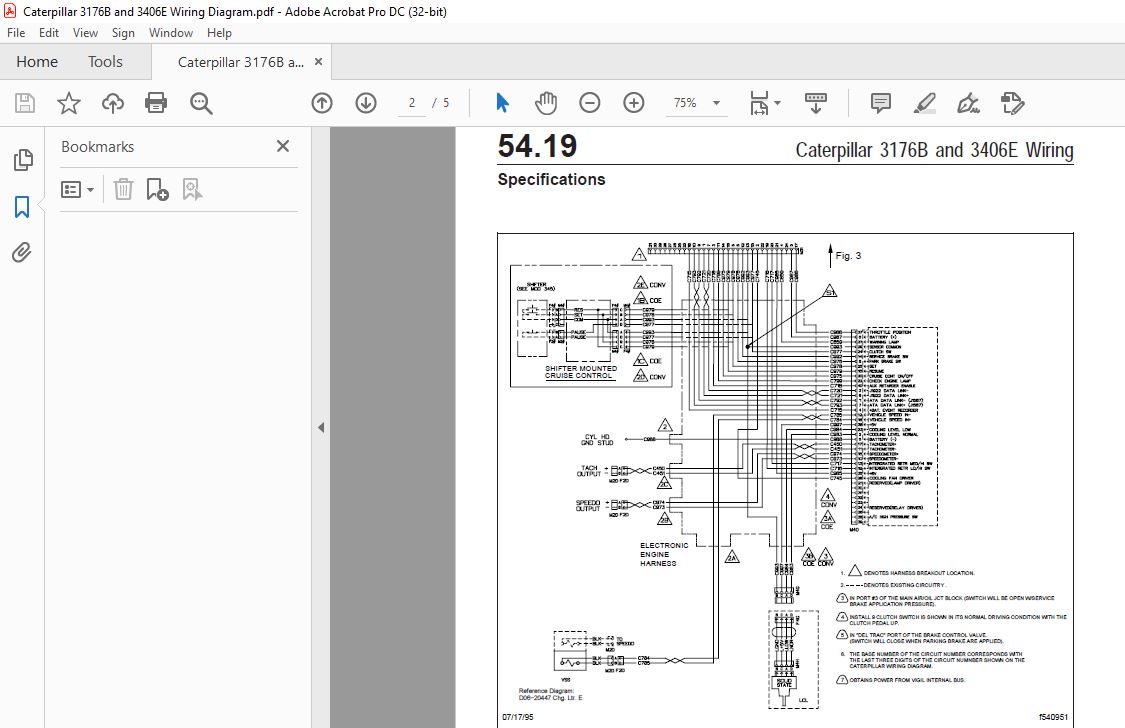Viewport: 1125px width, 728px height.
Task: Click the Print icon
Action: (156, 103)
